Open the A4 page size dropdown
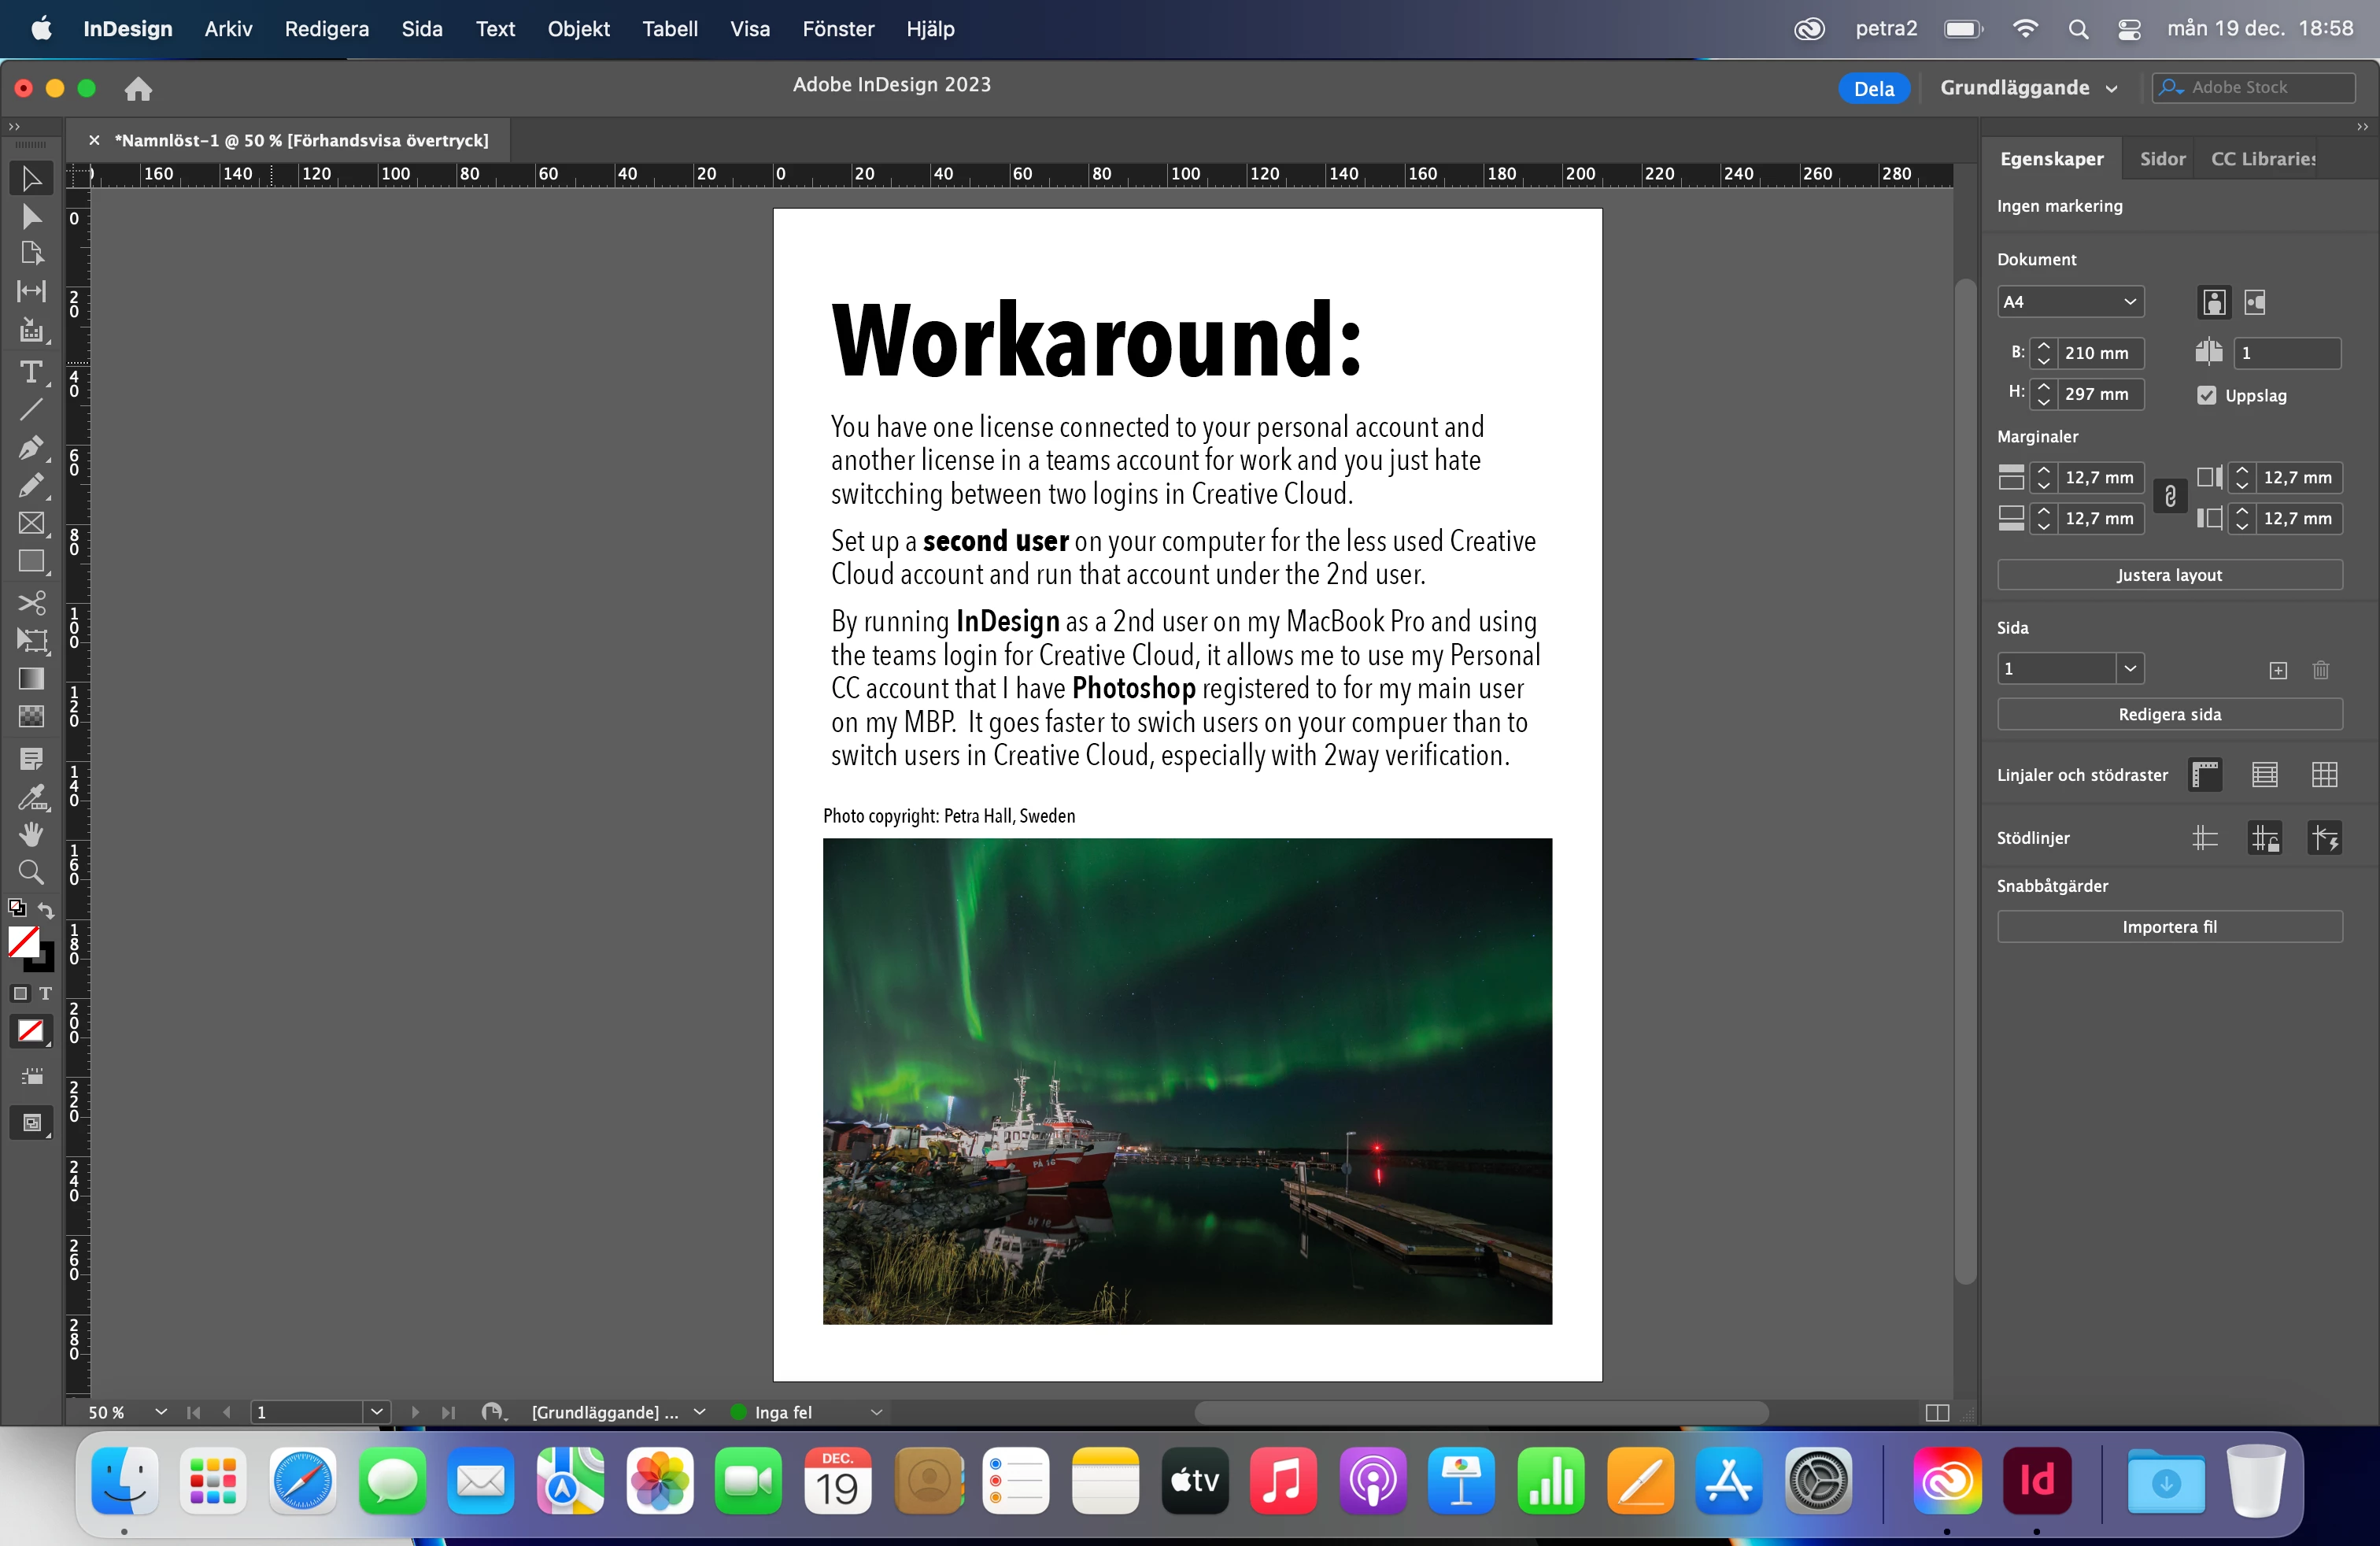 coord(2069,302)
